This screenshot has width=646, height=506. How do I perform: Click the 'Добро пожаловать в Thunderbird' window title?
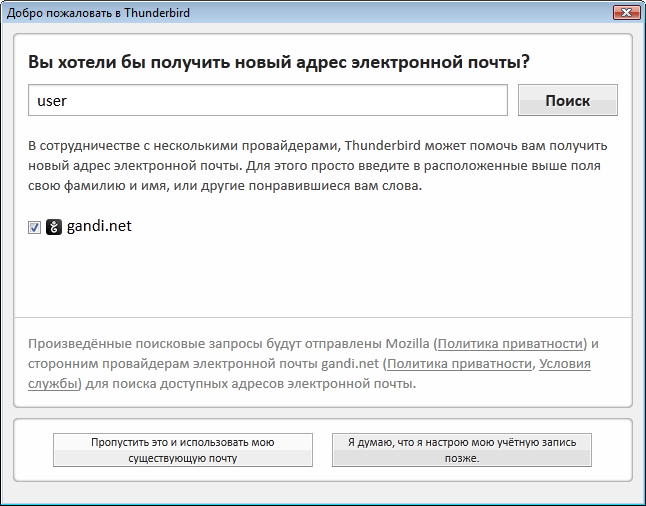click(x=98, y=13)
